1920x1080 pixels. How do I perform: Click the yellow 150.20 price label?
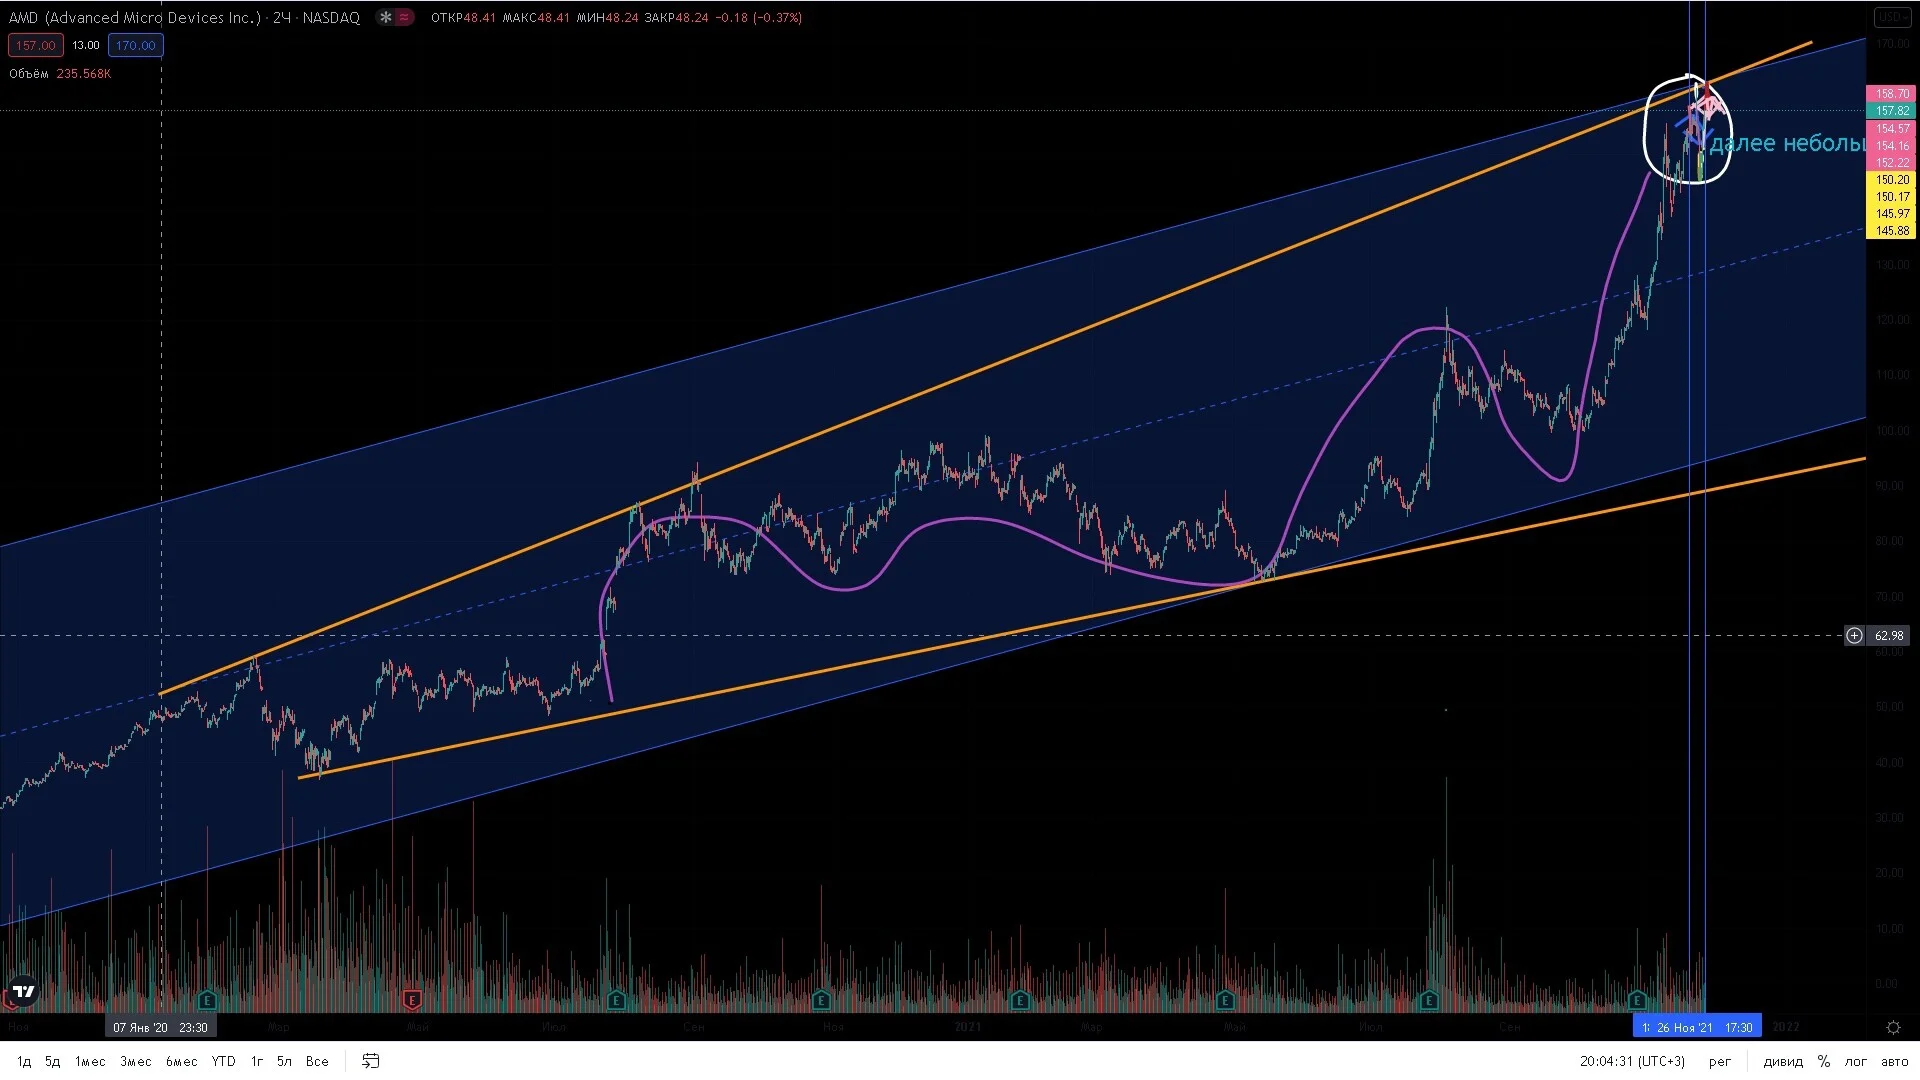coord(1891,180)
